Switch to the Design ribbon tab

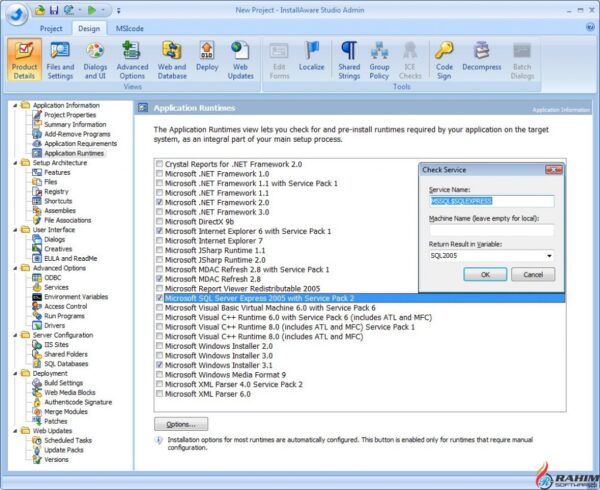89,28
